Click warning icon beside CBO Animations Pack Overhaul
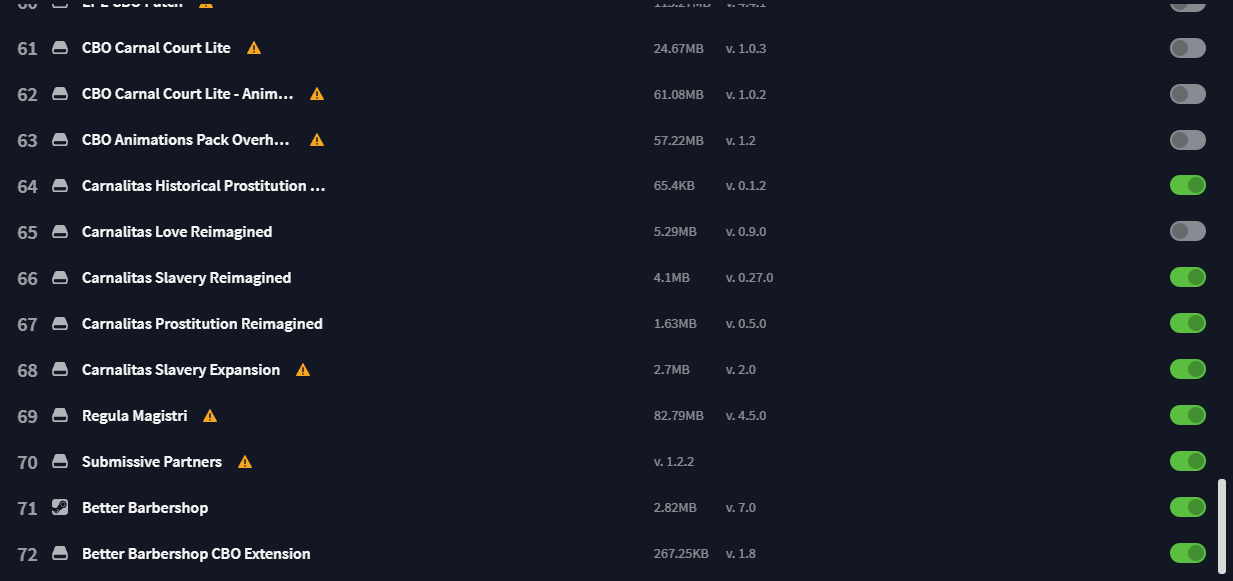Screen dimensions: 1233x581 317,140
